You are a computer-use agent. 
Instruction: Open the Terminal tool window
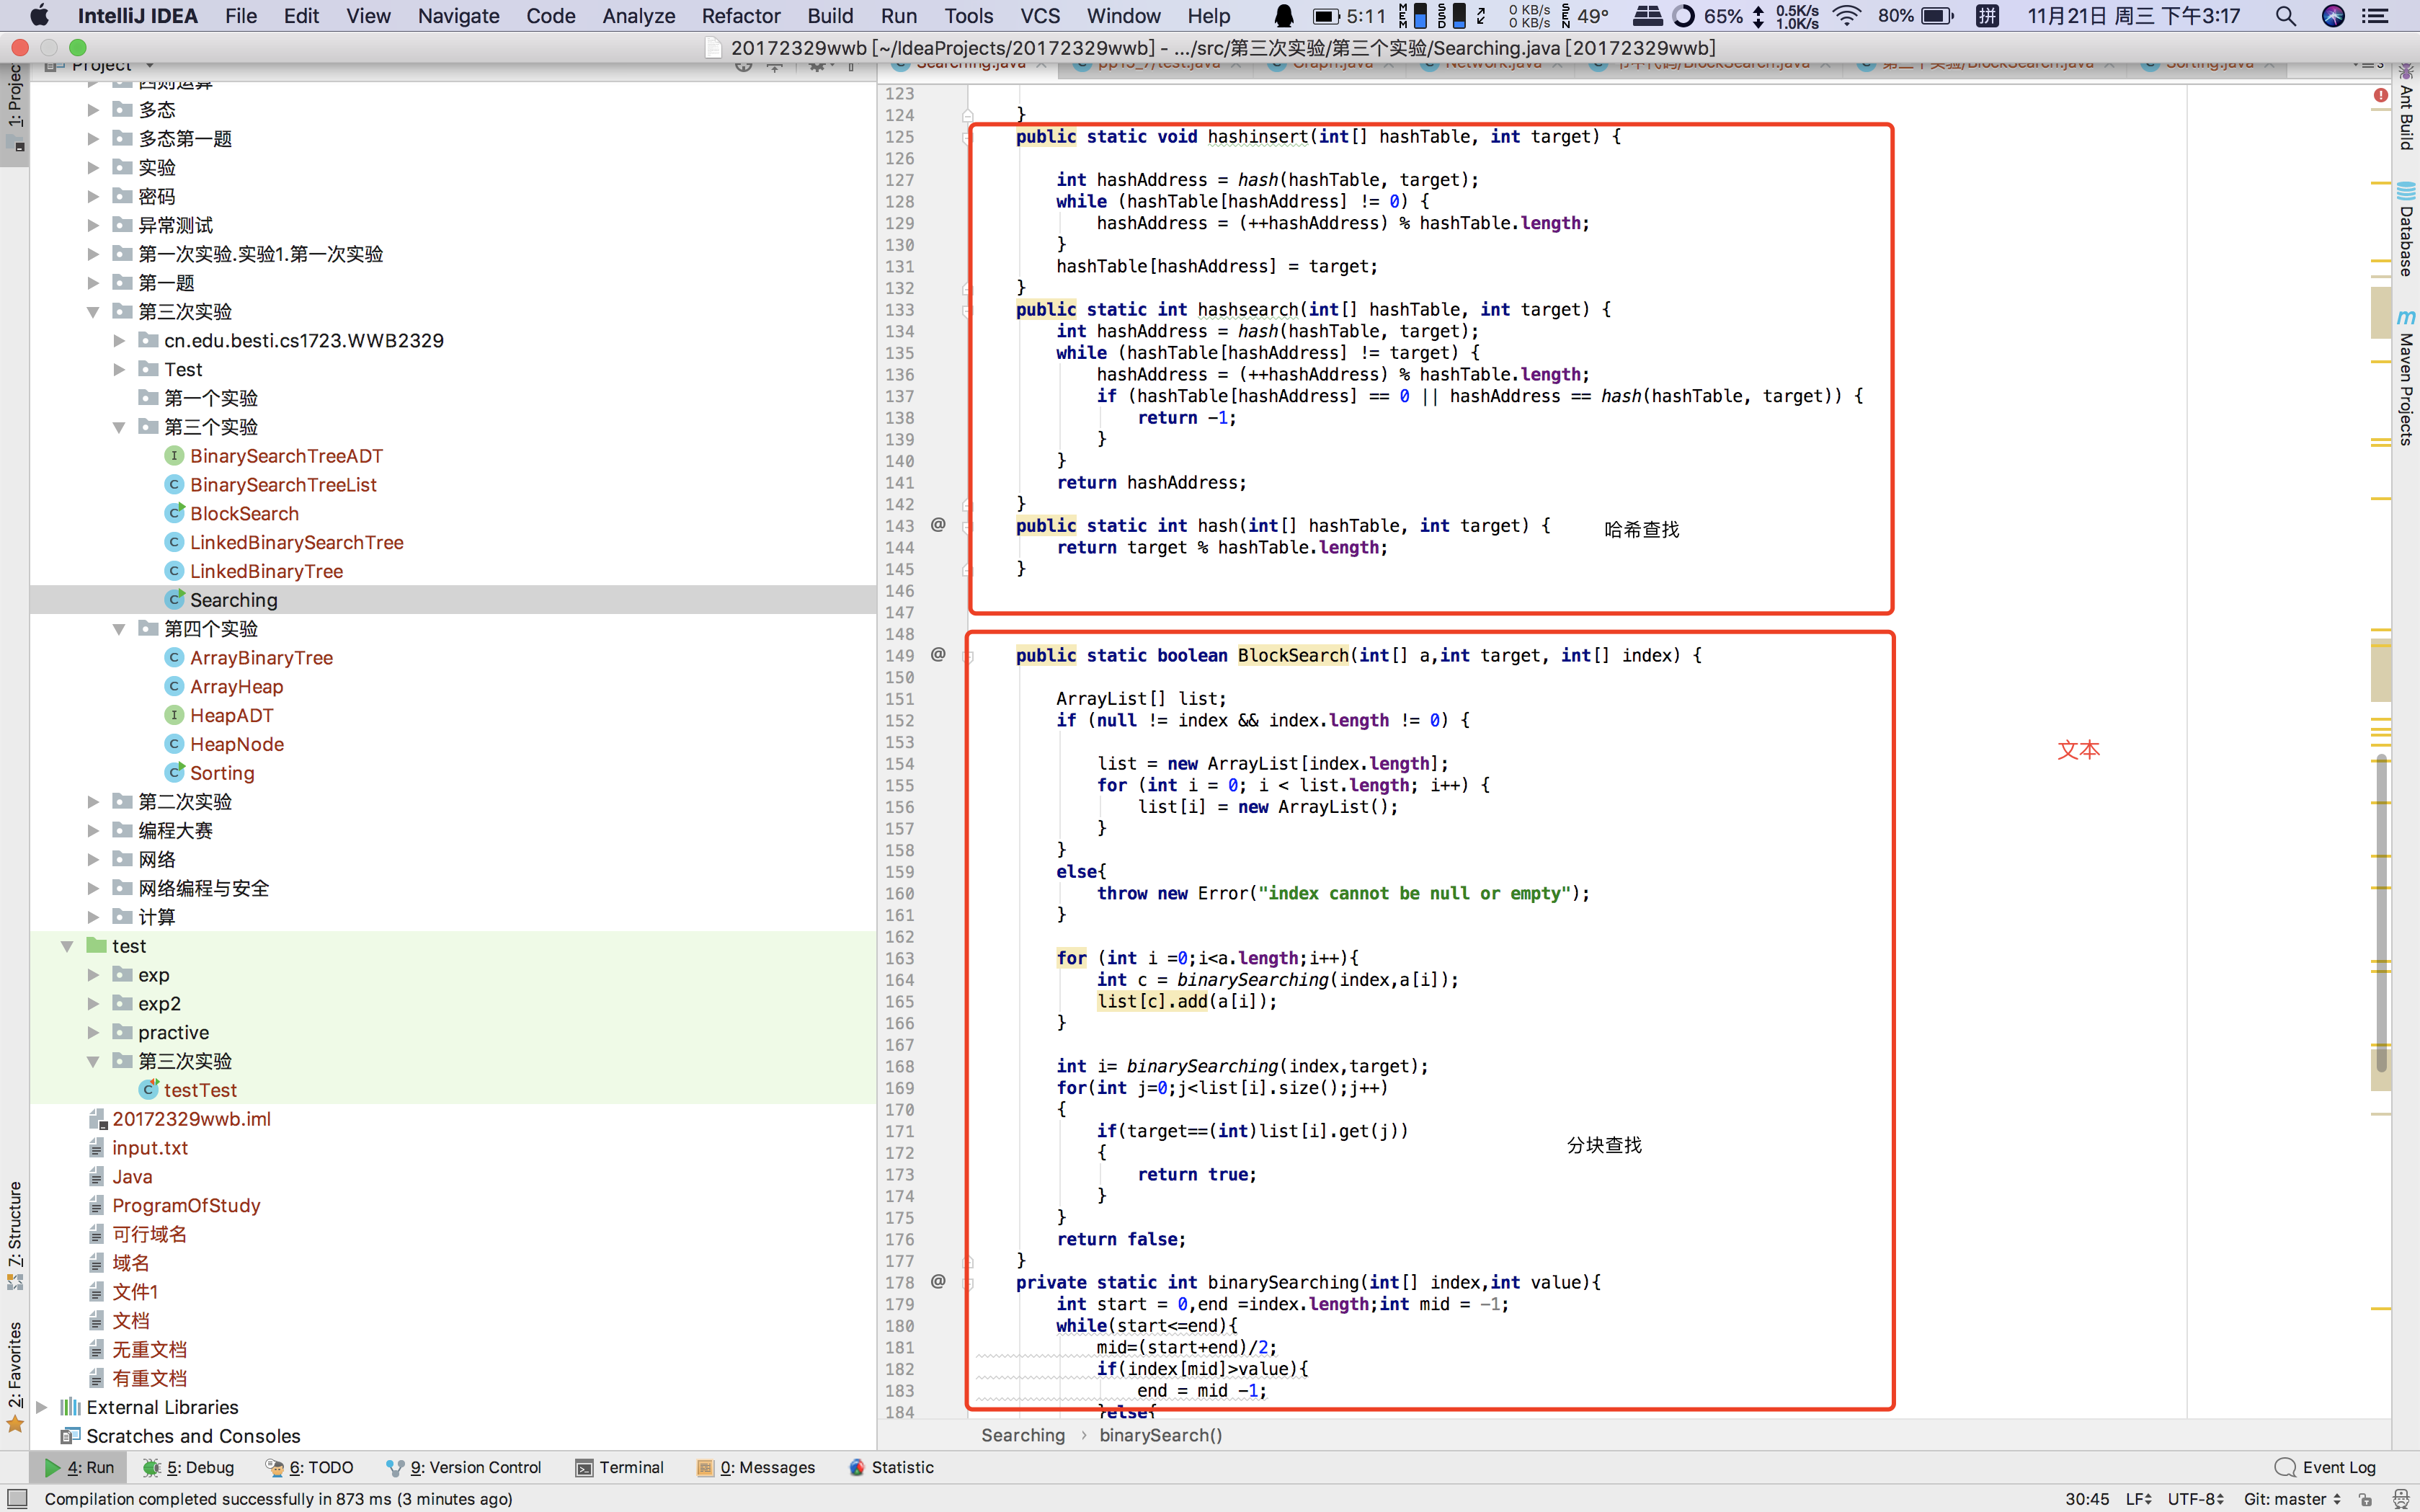coord(619,1467)
